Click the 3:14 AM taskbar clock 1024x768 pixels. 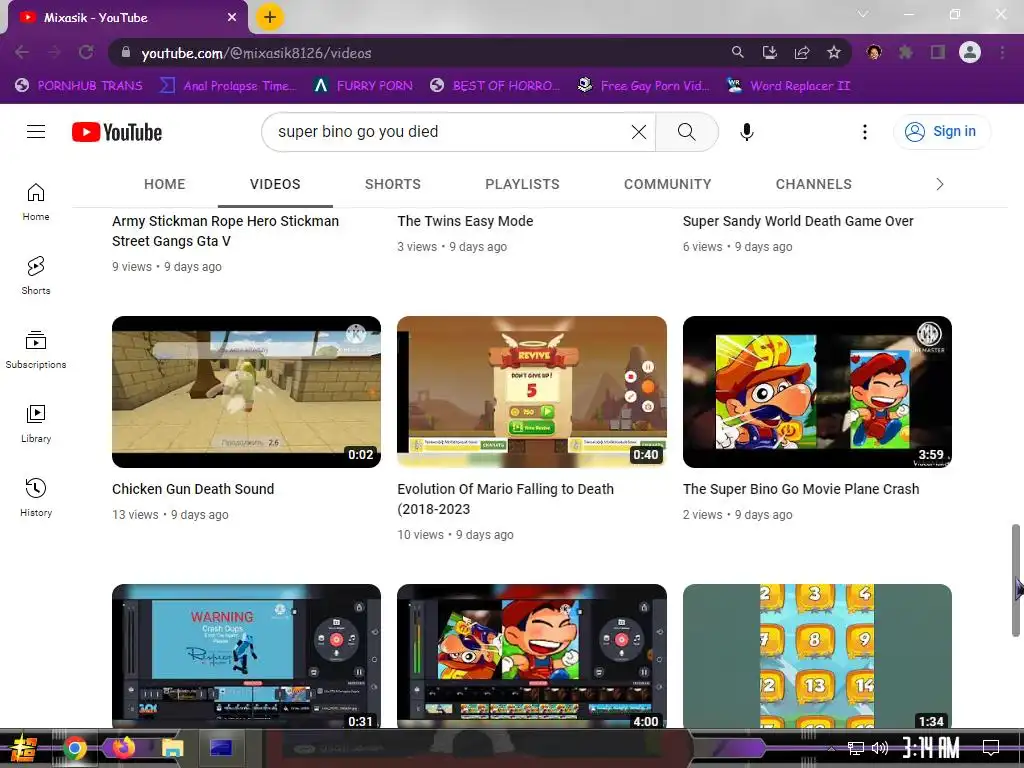point(931,748)
